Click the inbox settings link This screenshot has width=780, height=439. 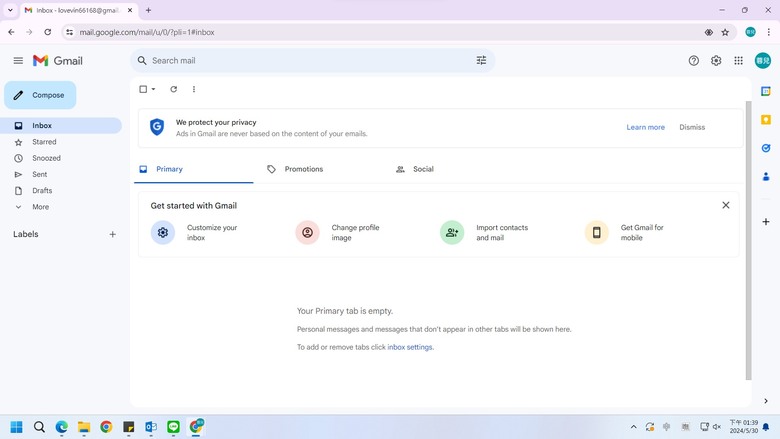point(410,347)
